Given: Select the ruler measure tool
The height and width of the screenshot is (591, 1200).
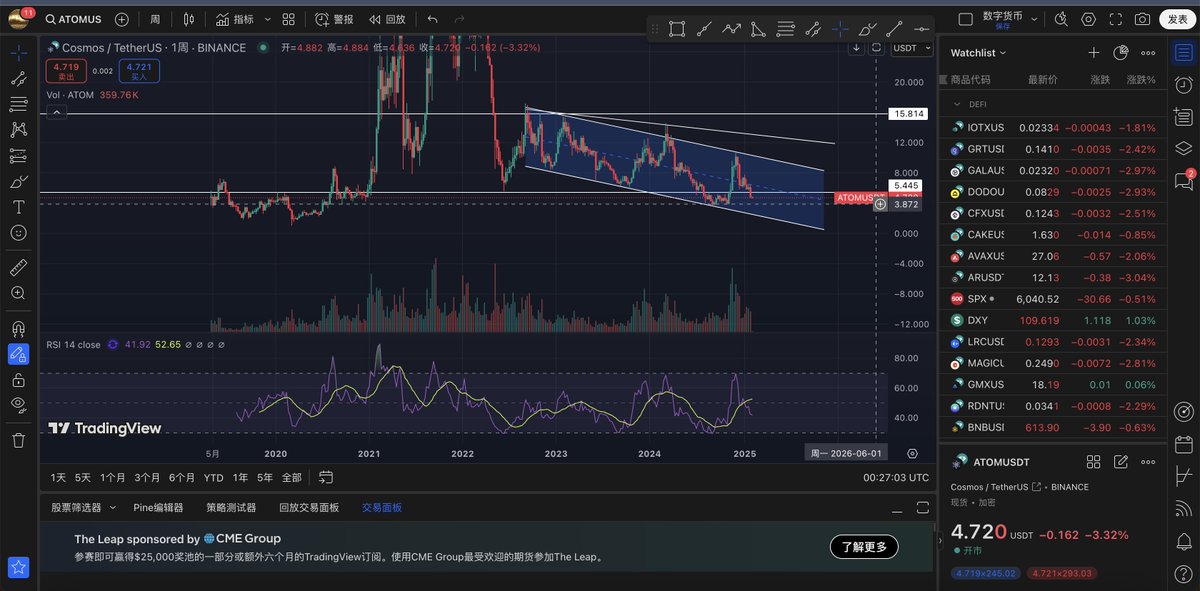Looking at the screenshot, I should 18,267.
